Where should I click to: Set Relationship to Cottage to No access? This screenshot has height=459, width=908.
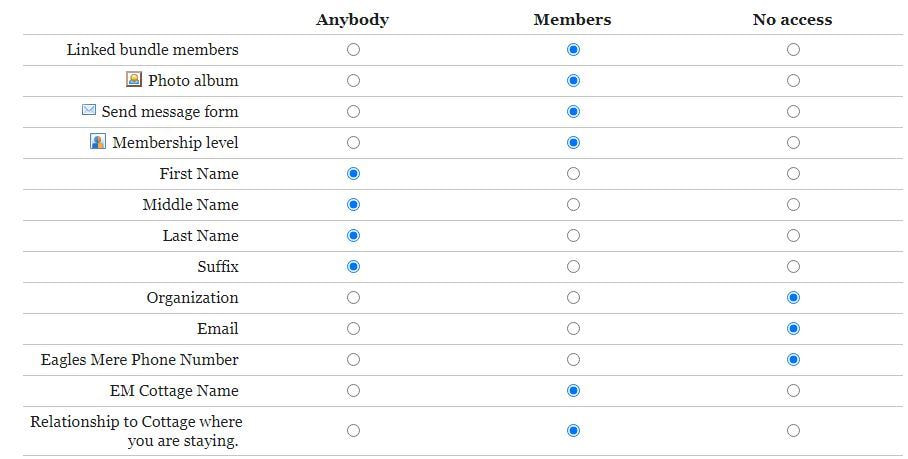pos(793,431)
